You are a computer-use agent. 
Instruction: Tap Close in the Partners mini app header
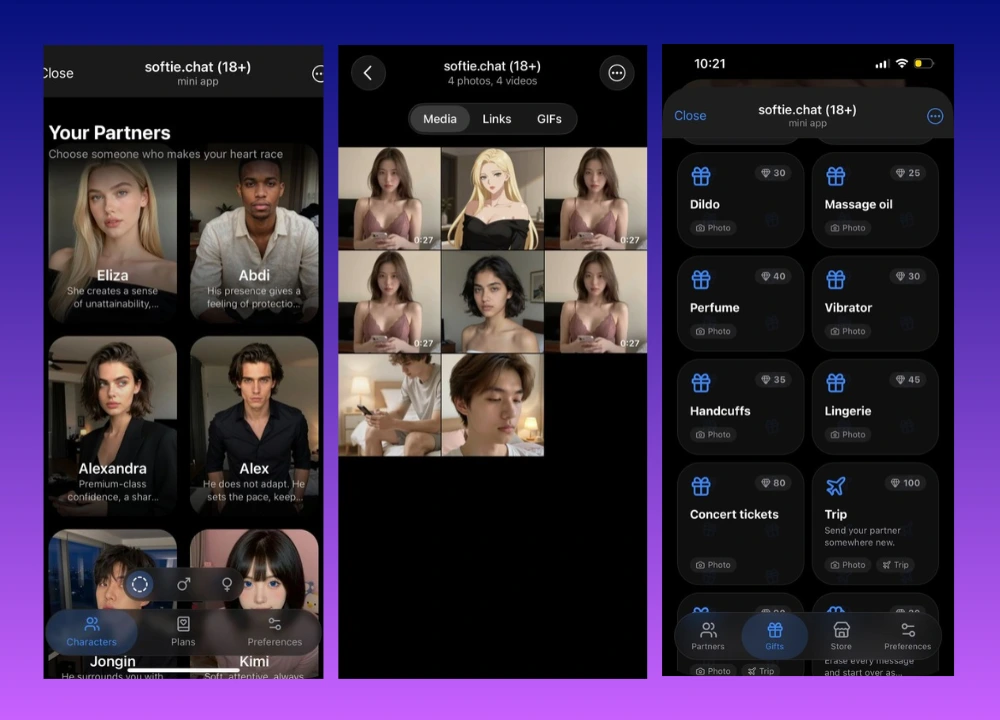pyautogui.click(x=58, y=73)
